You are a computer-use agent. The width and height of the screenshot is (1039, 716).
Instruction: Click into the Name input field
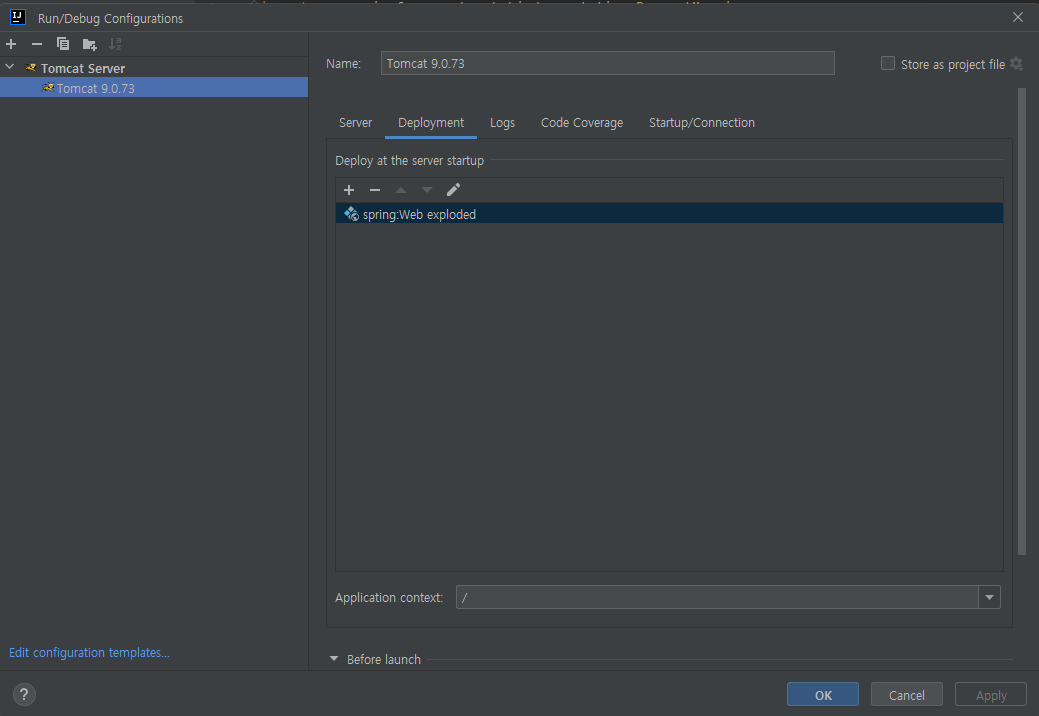[x=608, y=64]
